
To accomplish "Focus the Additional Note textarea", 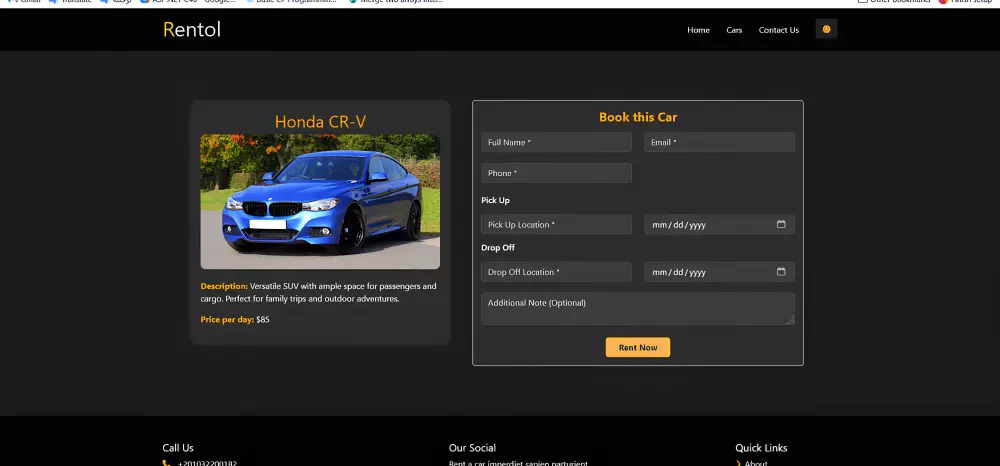I will click(x=638, y=309).
